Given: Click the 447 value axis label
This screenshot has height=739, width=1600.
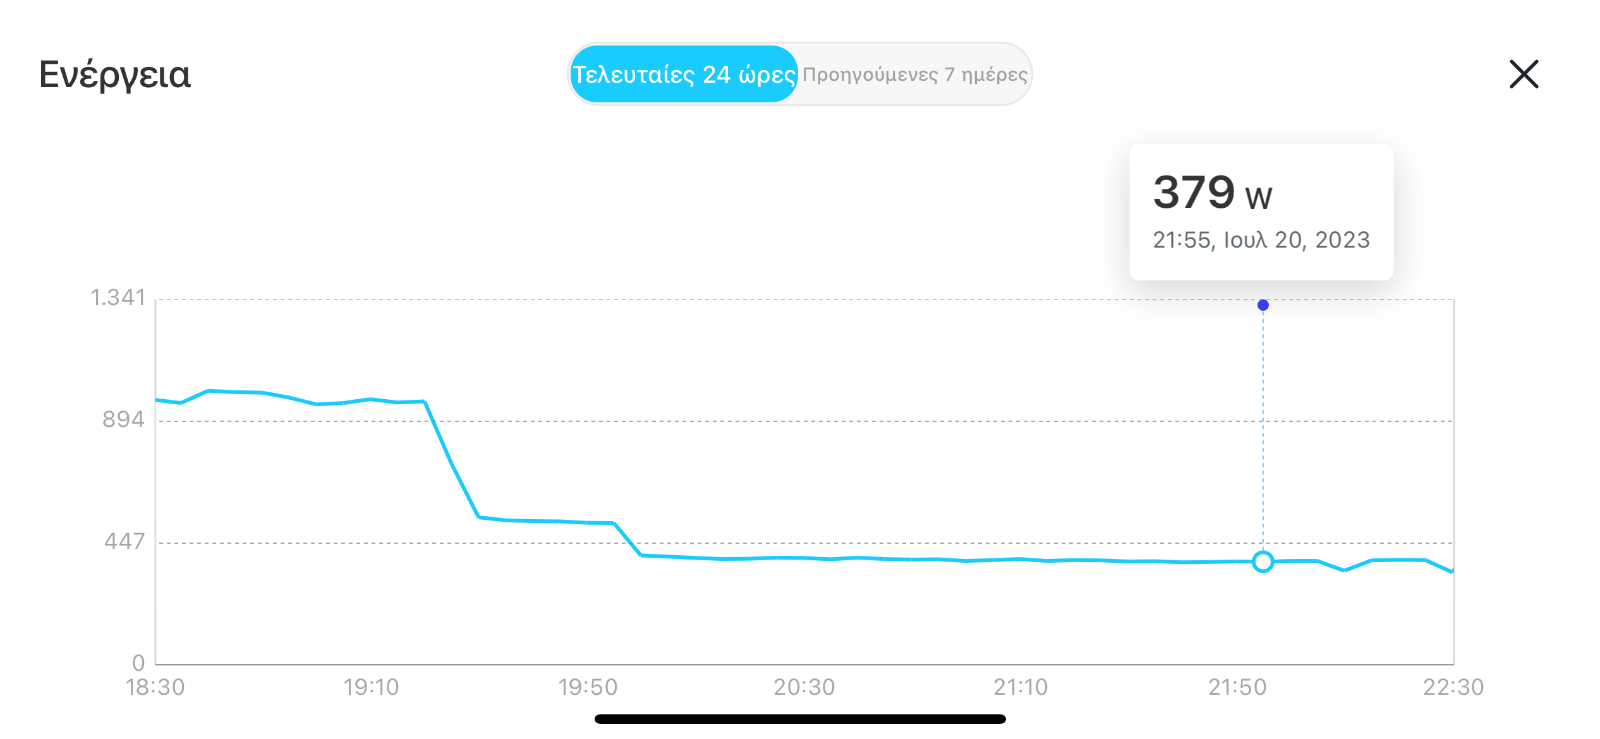Looking at the screenshot, I should [125, 542].
